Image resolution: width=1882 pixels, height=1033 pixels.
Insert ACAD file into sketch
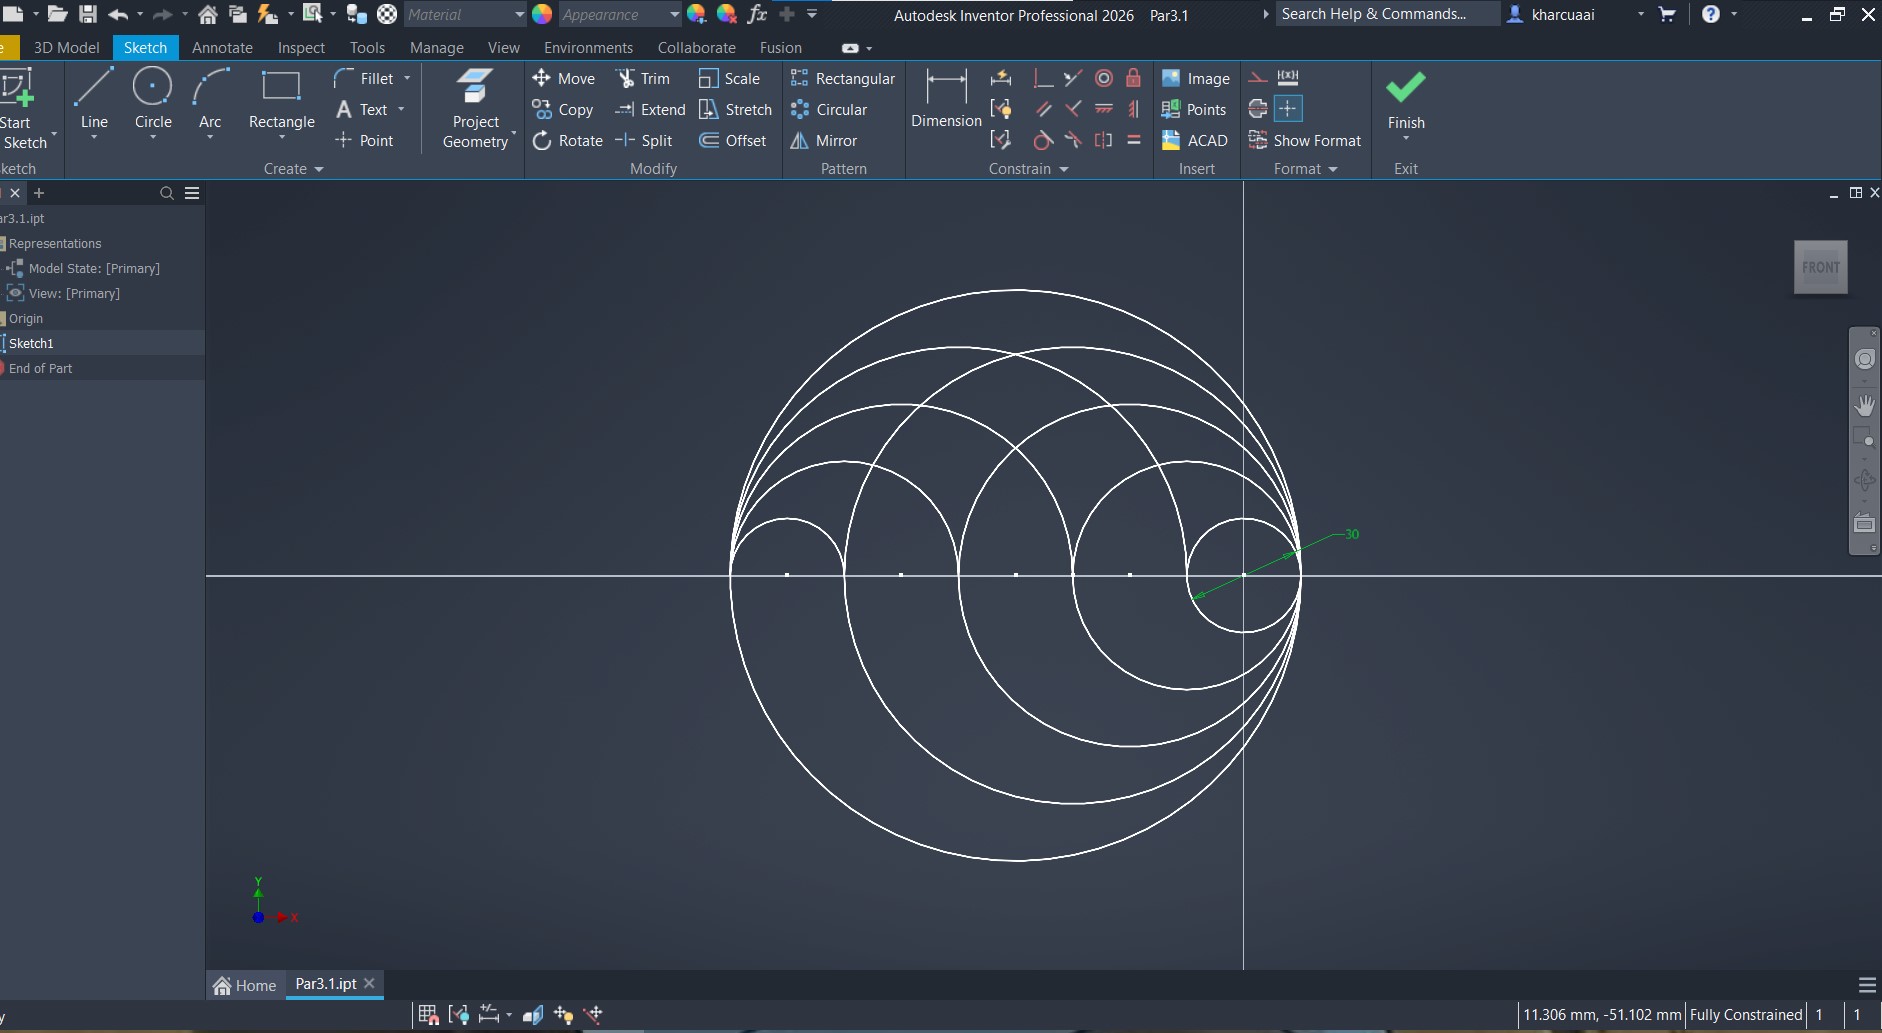point(1195,141)
